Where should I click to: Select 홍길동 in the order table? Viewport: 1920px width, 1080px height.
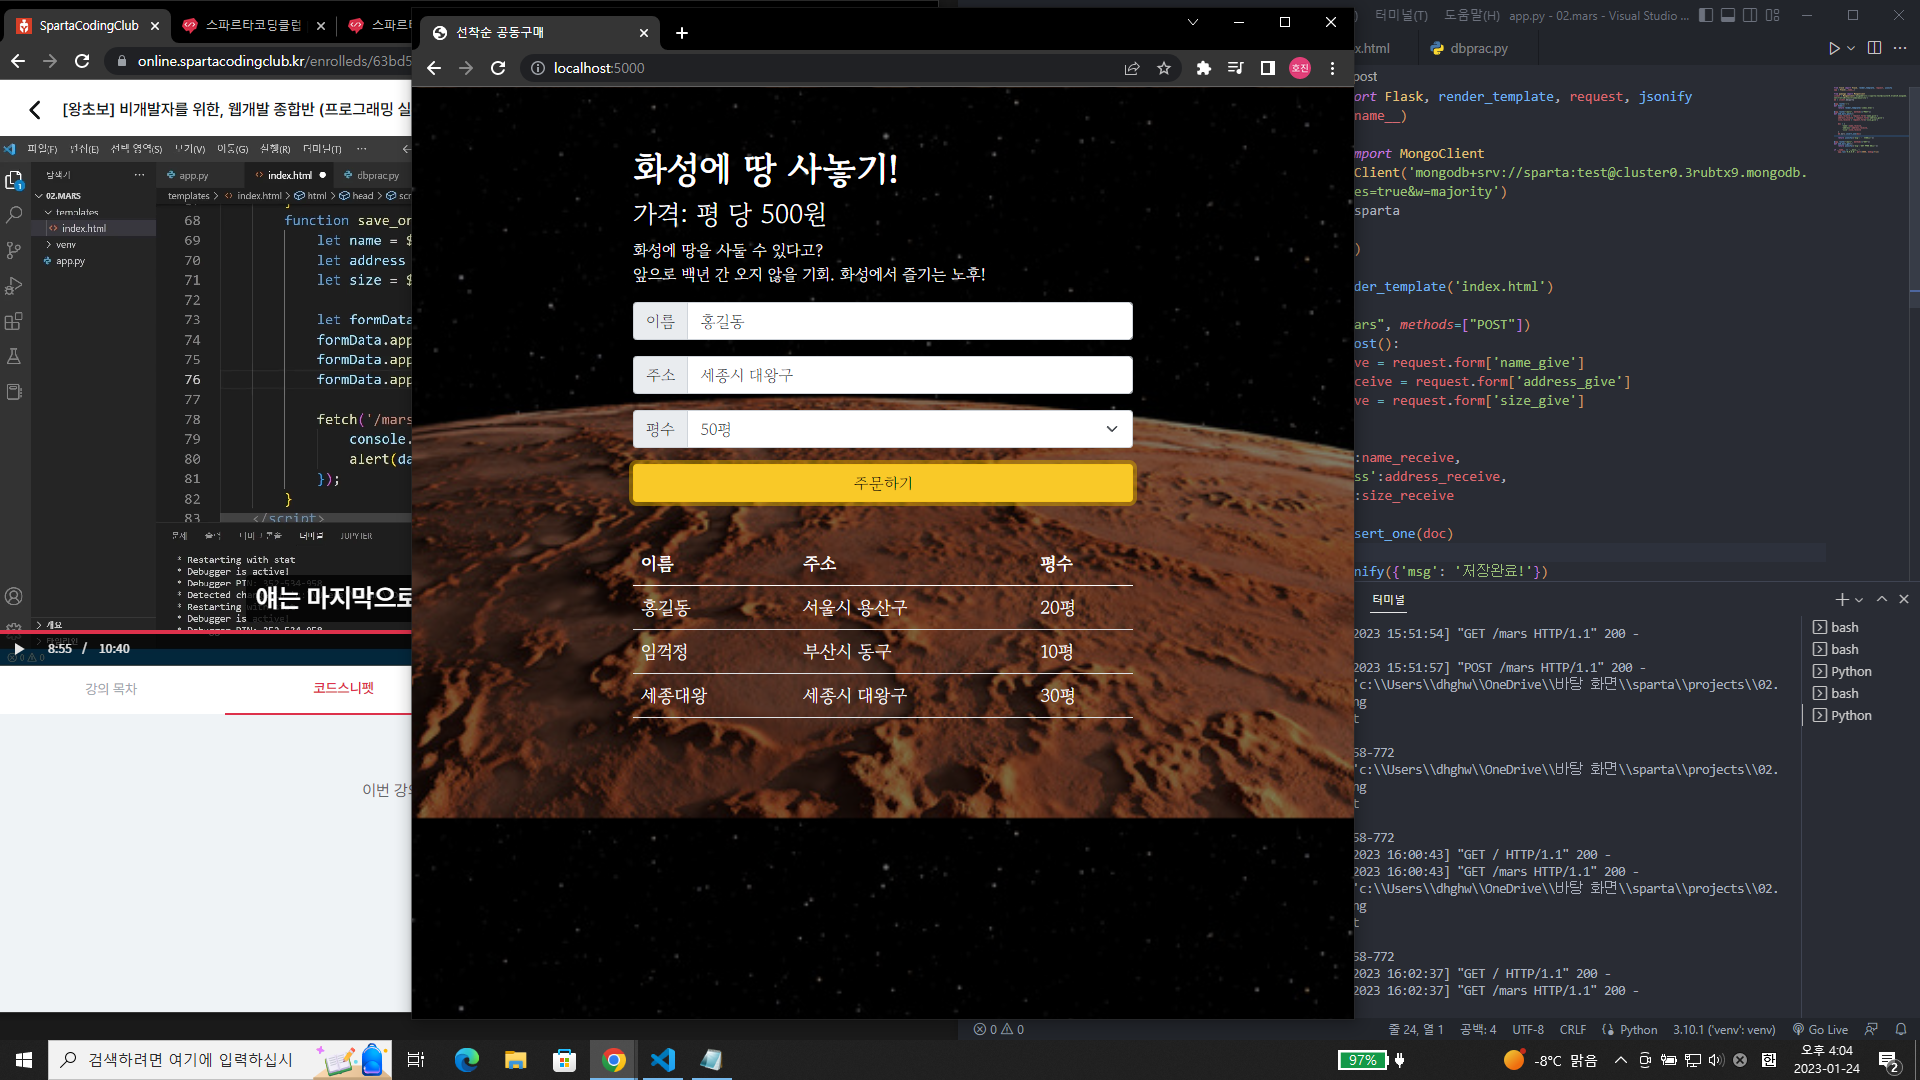tap(666, 608)
